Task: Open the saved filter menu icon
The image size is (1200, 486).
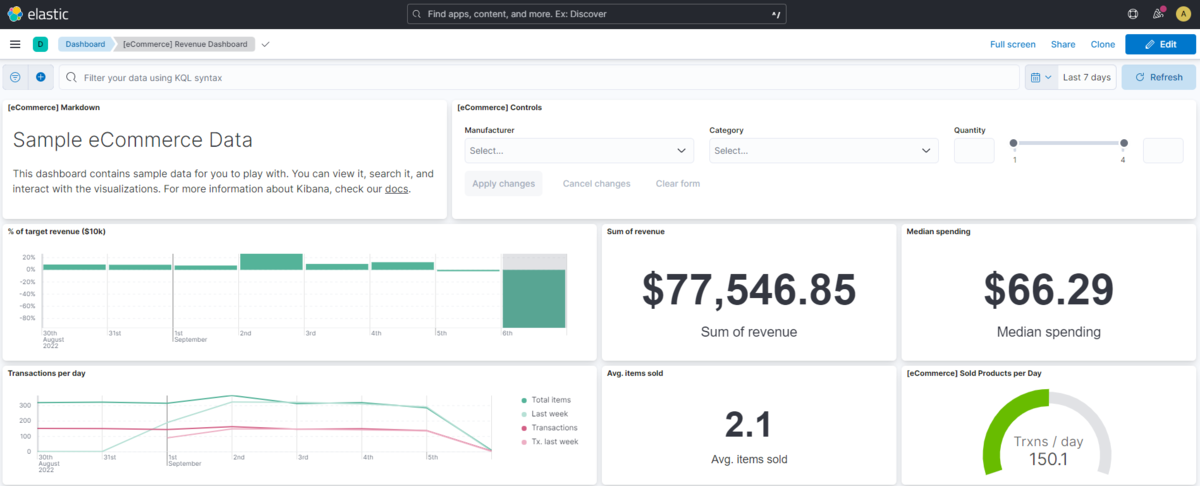Action: [15, 77]
